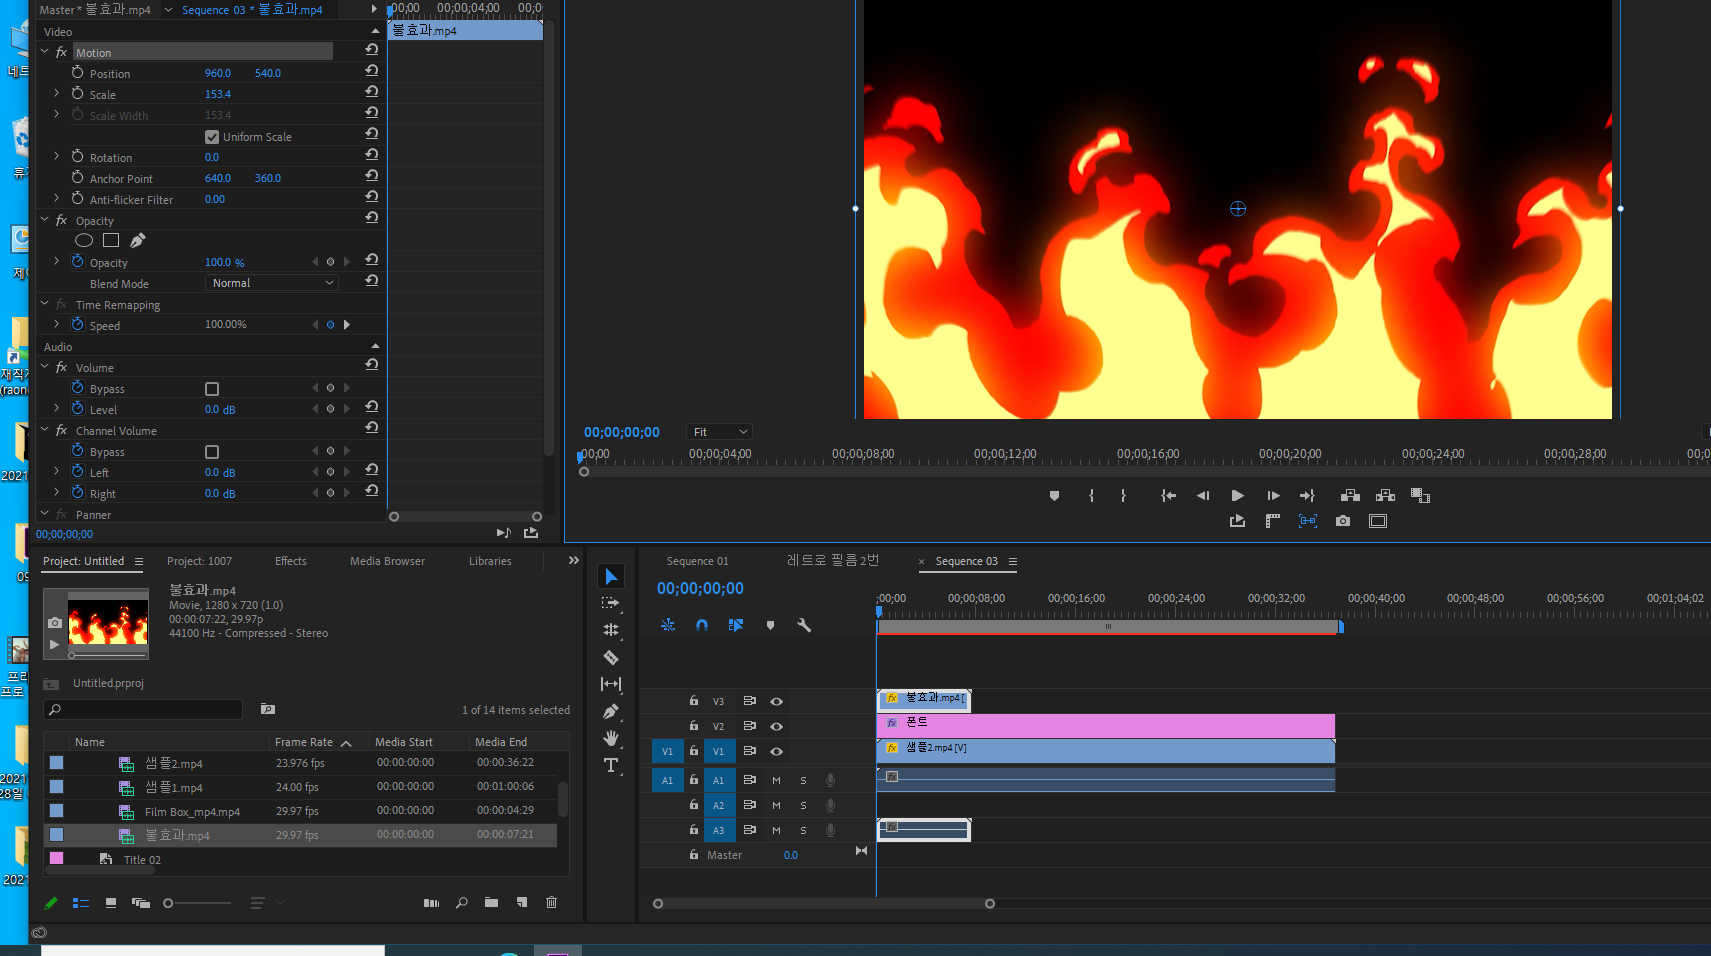
Task: Select the Ripple Edit tool
Action: pos(611,630)
